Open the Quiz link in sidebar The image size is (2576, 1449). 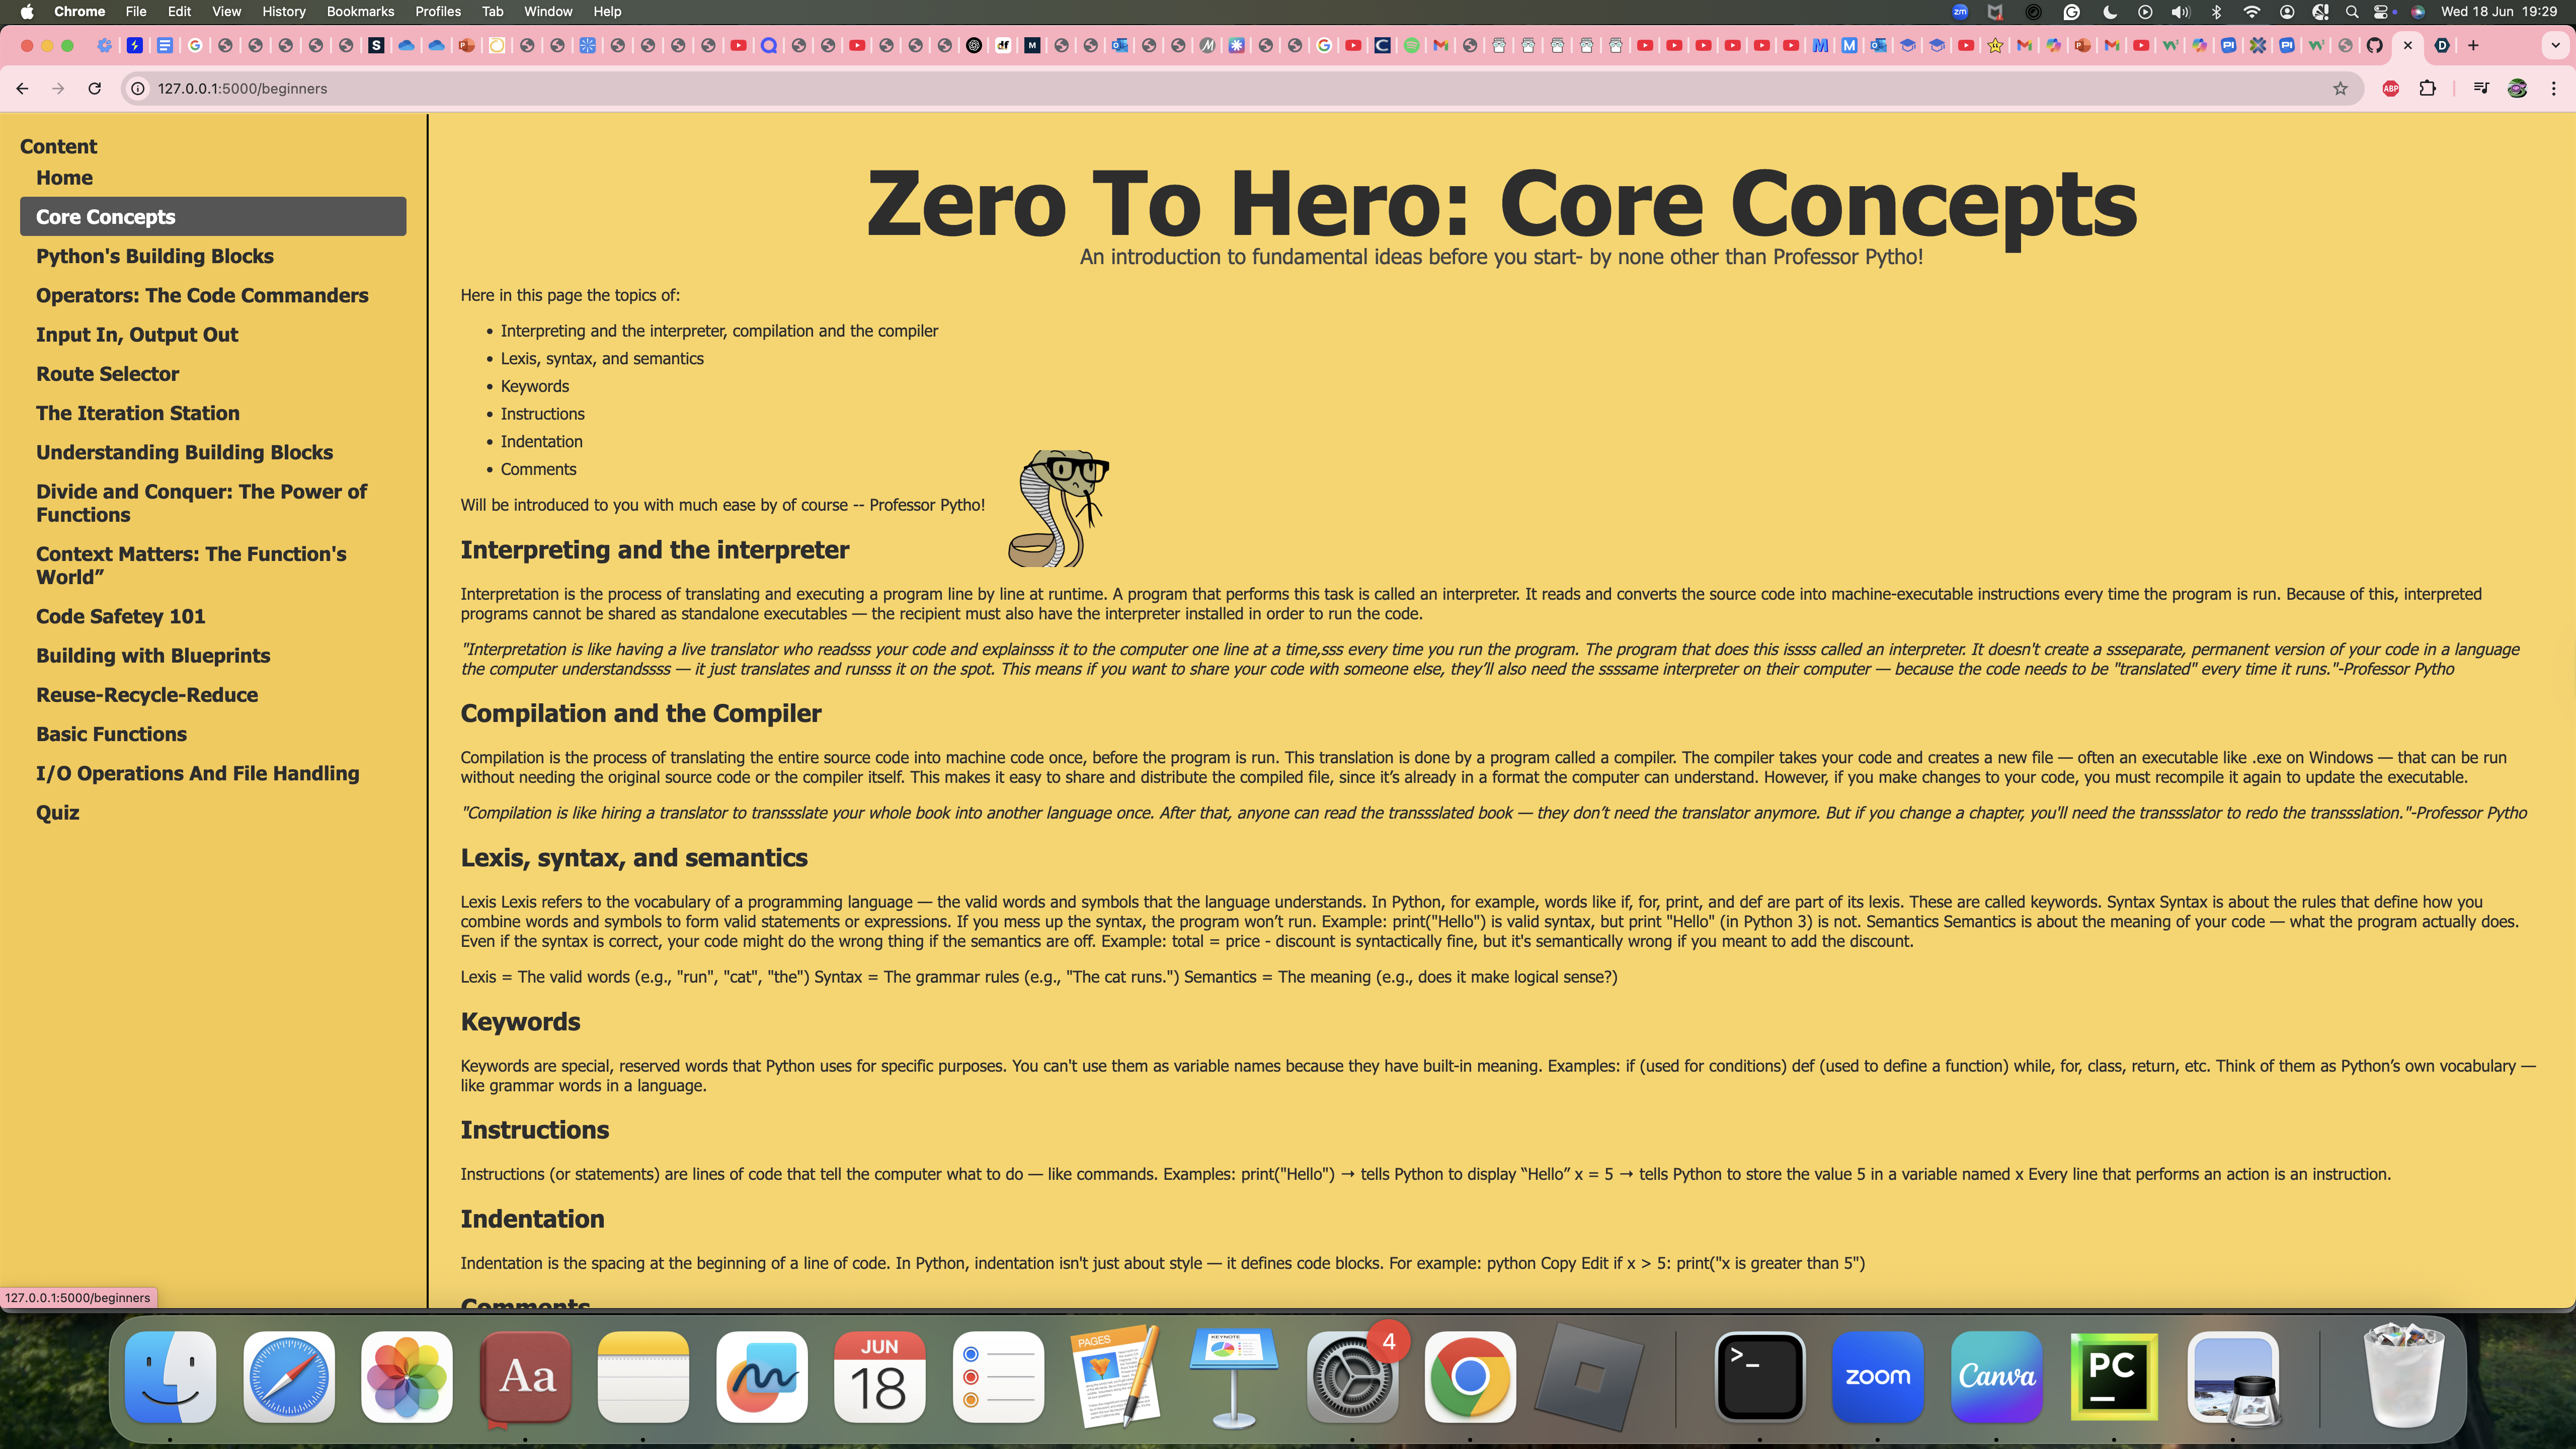[x=58, y=812]
